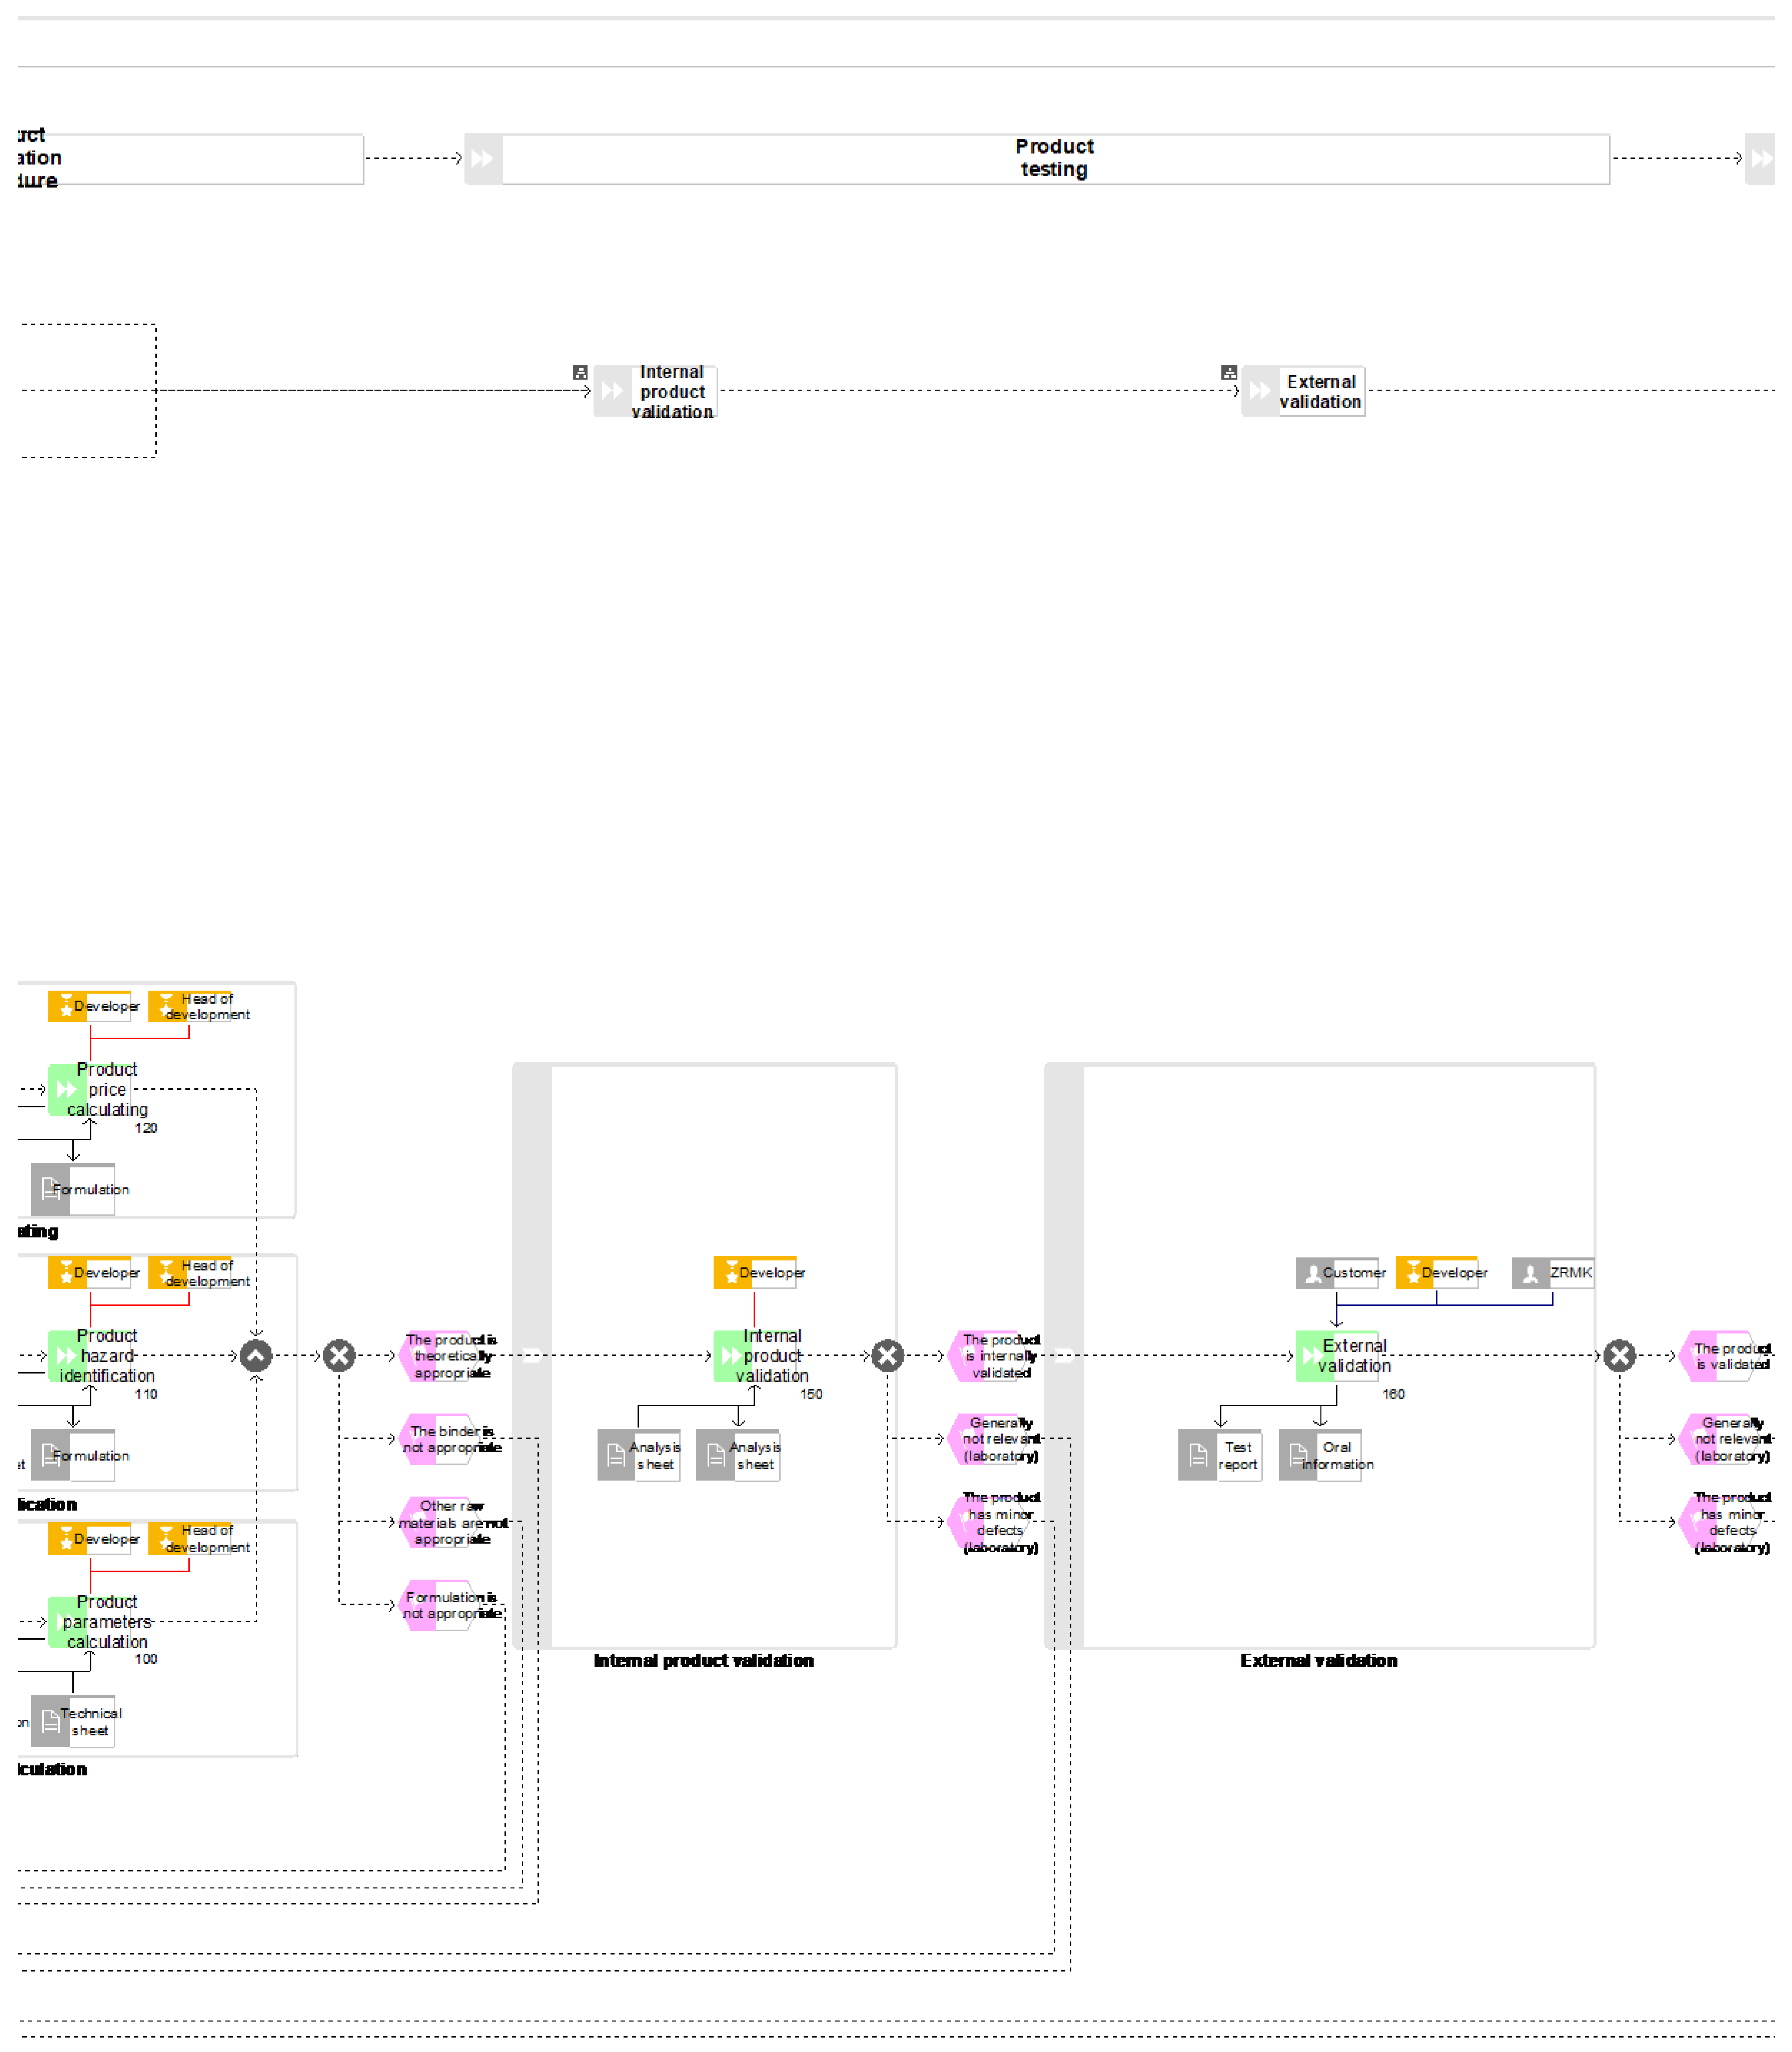Click assignment icon beside top External validation box
1792x2052 pixels.
(1229, 372)
